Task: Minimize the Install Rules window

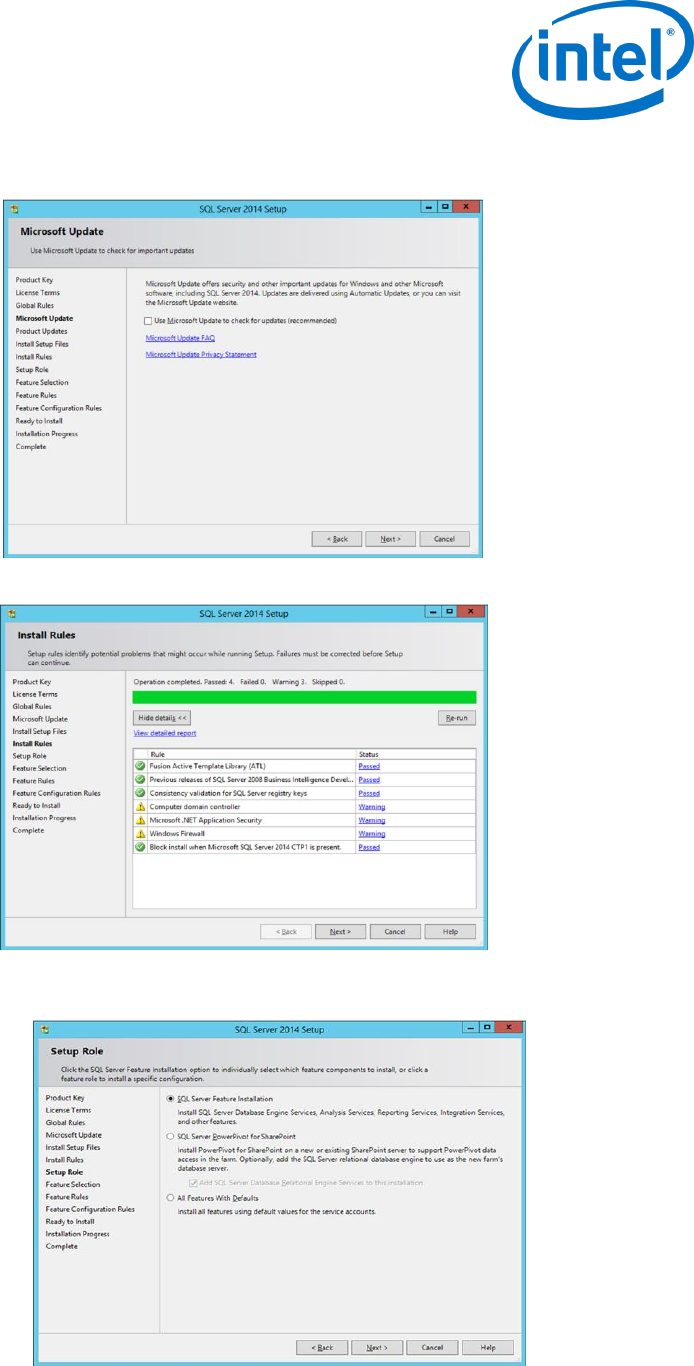Action: tap(435, 611)
